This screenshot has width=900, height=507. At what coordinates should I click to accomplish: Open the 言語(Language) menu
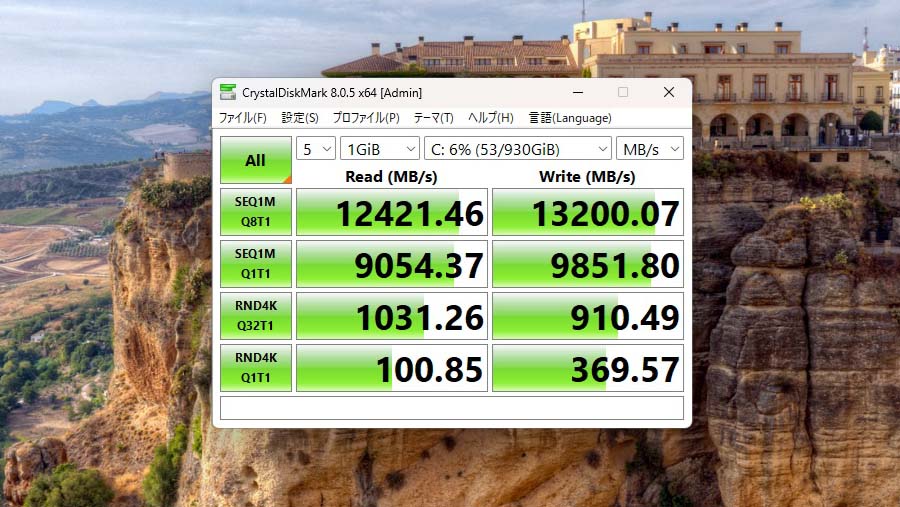[570, 118]
